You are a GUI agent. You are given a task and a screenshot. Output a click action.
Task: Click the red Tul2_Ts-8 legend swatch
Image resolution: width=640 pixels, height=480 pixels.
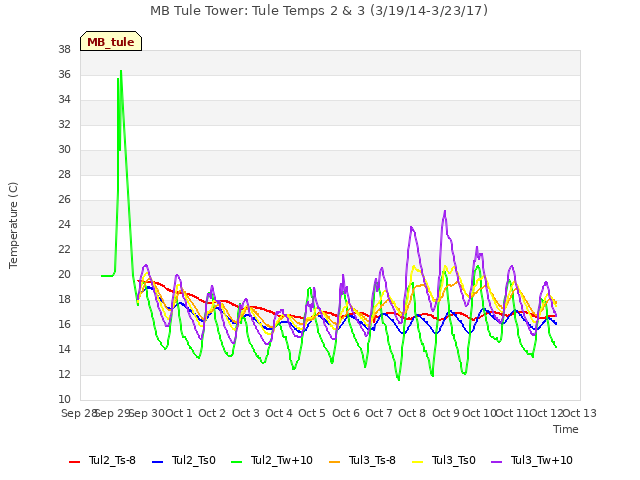pos(75,462)
